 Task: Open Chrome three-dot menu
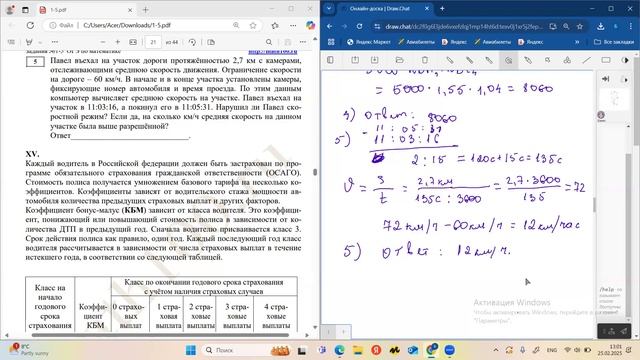(631, 26)
